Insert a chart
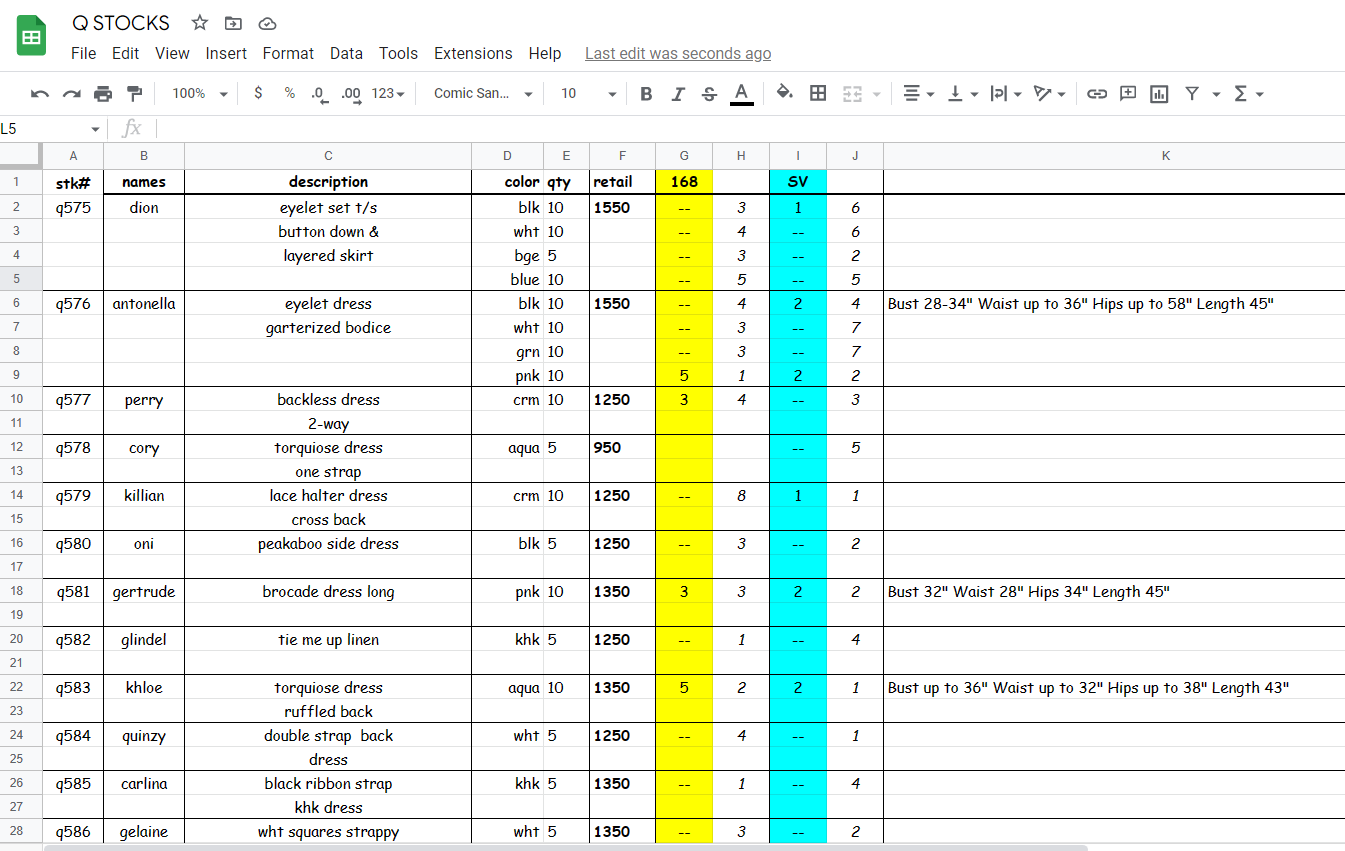Screen dimensions: 1345x851 (1159, 94)
